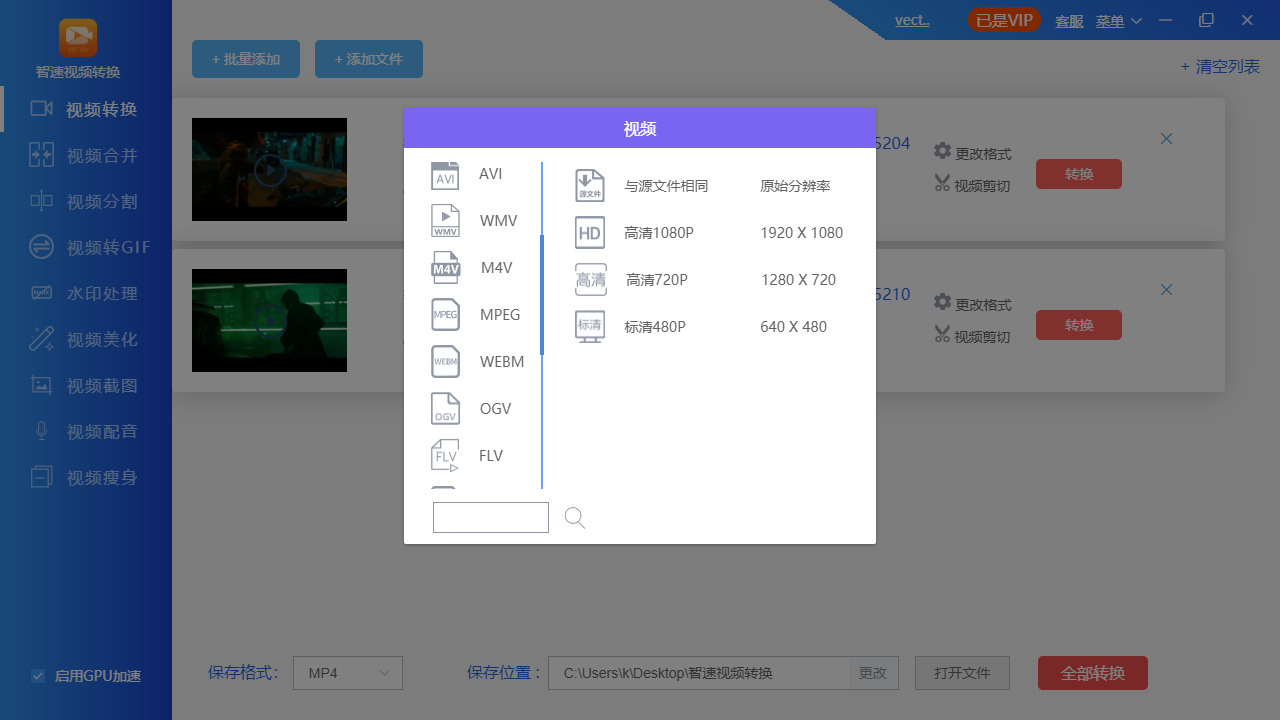Open the MP4 保存格式 dropdown
Image resolution: width=1280 pixels, height=720 pixels.
point(347,673)
